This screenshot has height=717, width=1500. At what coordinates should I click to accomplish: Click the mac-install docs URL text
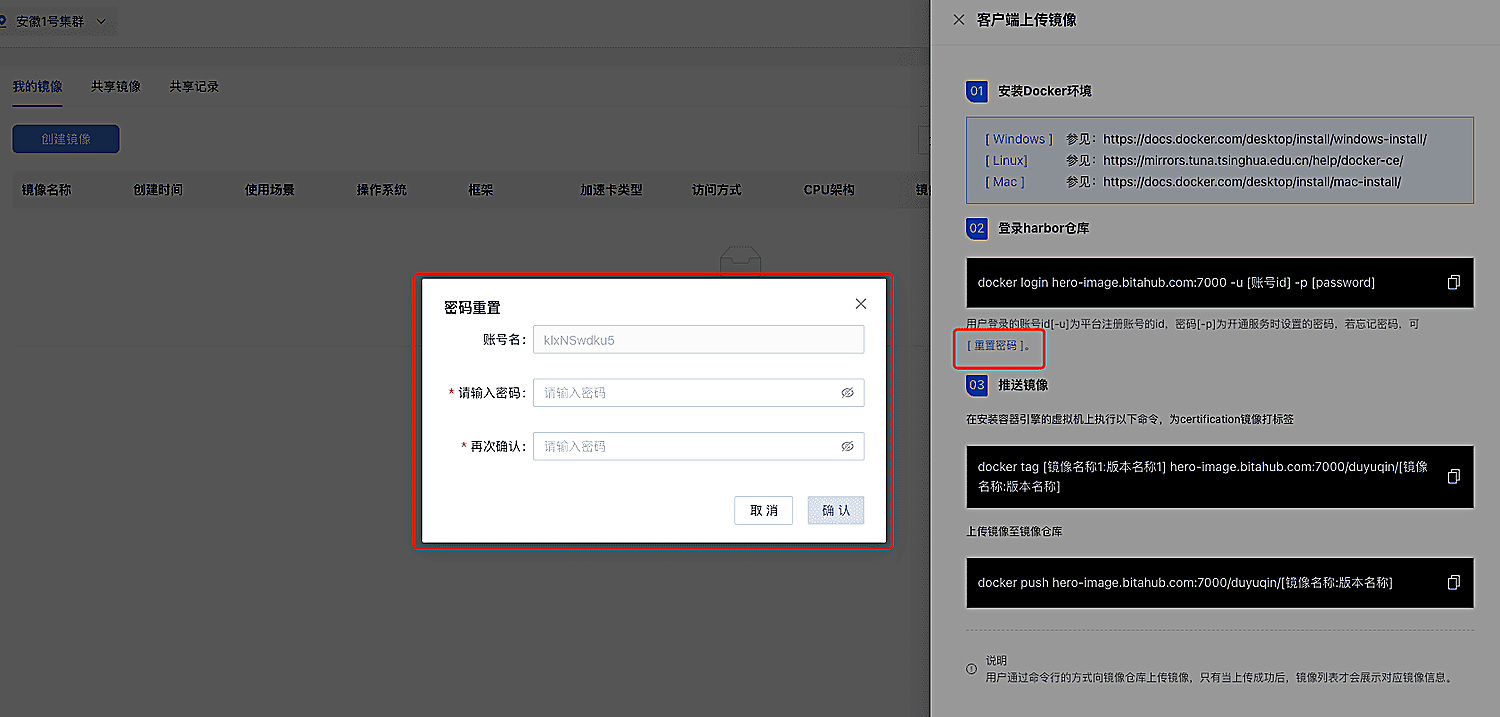[x=1252, y=182]
